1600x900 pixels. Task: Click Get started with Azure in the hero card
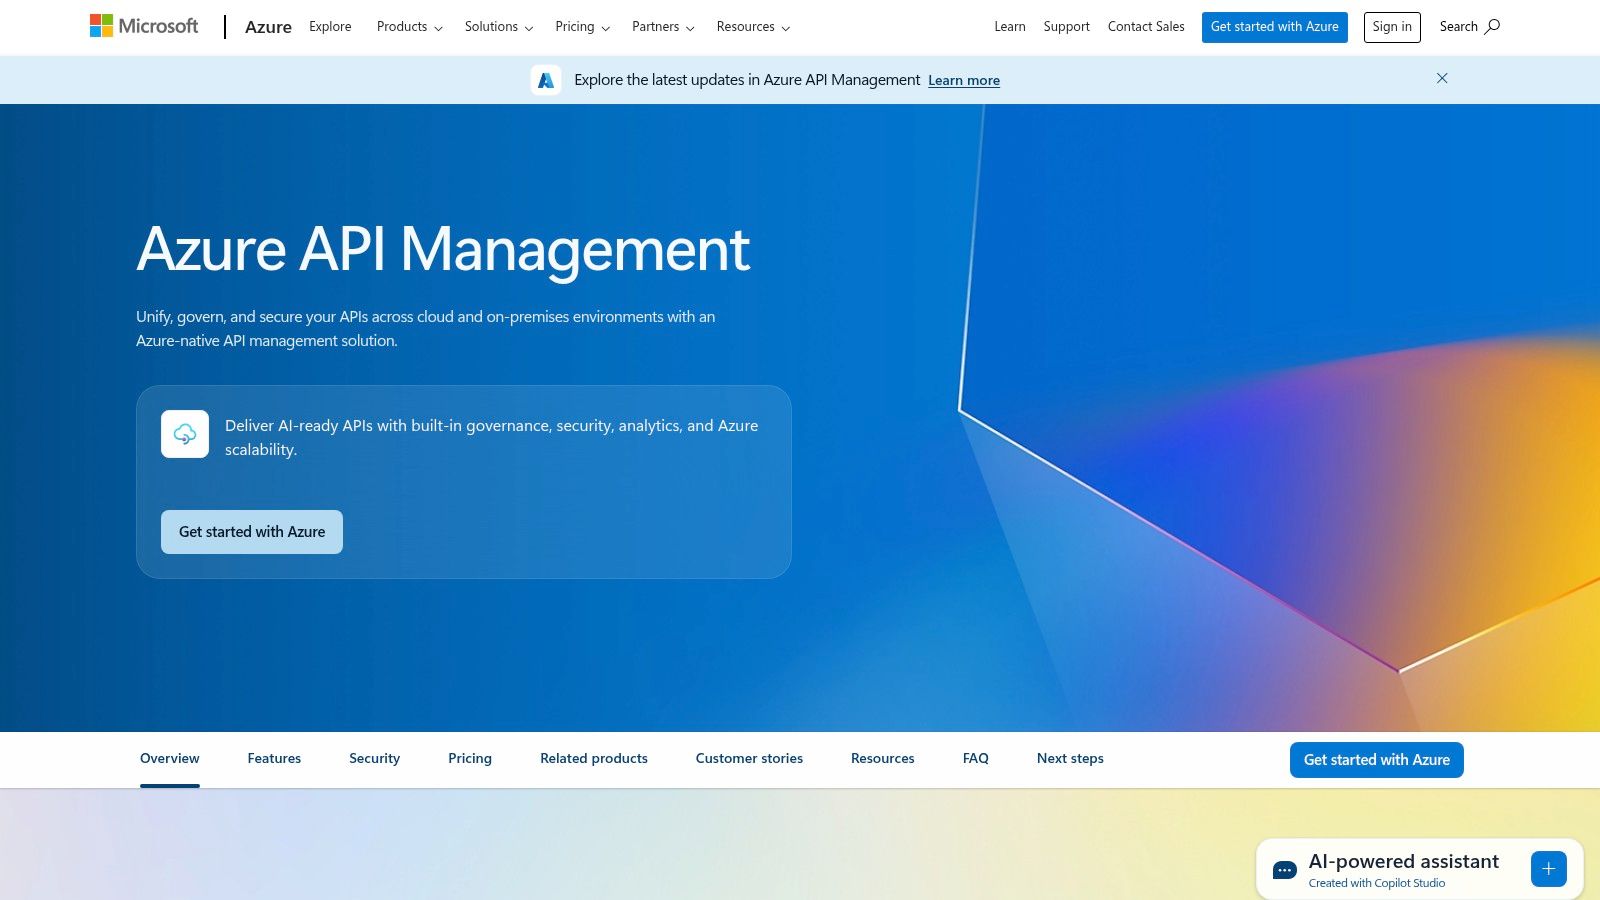(252, 532)
